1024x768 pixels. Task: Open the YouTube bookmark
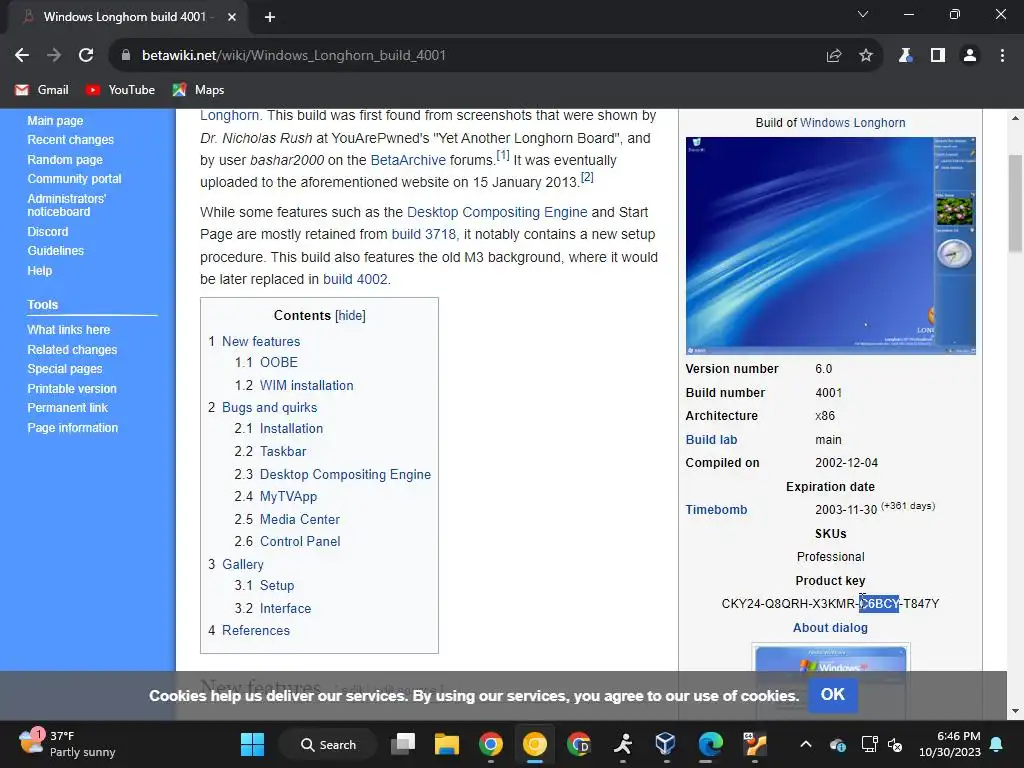(120, 90)
